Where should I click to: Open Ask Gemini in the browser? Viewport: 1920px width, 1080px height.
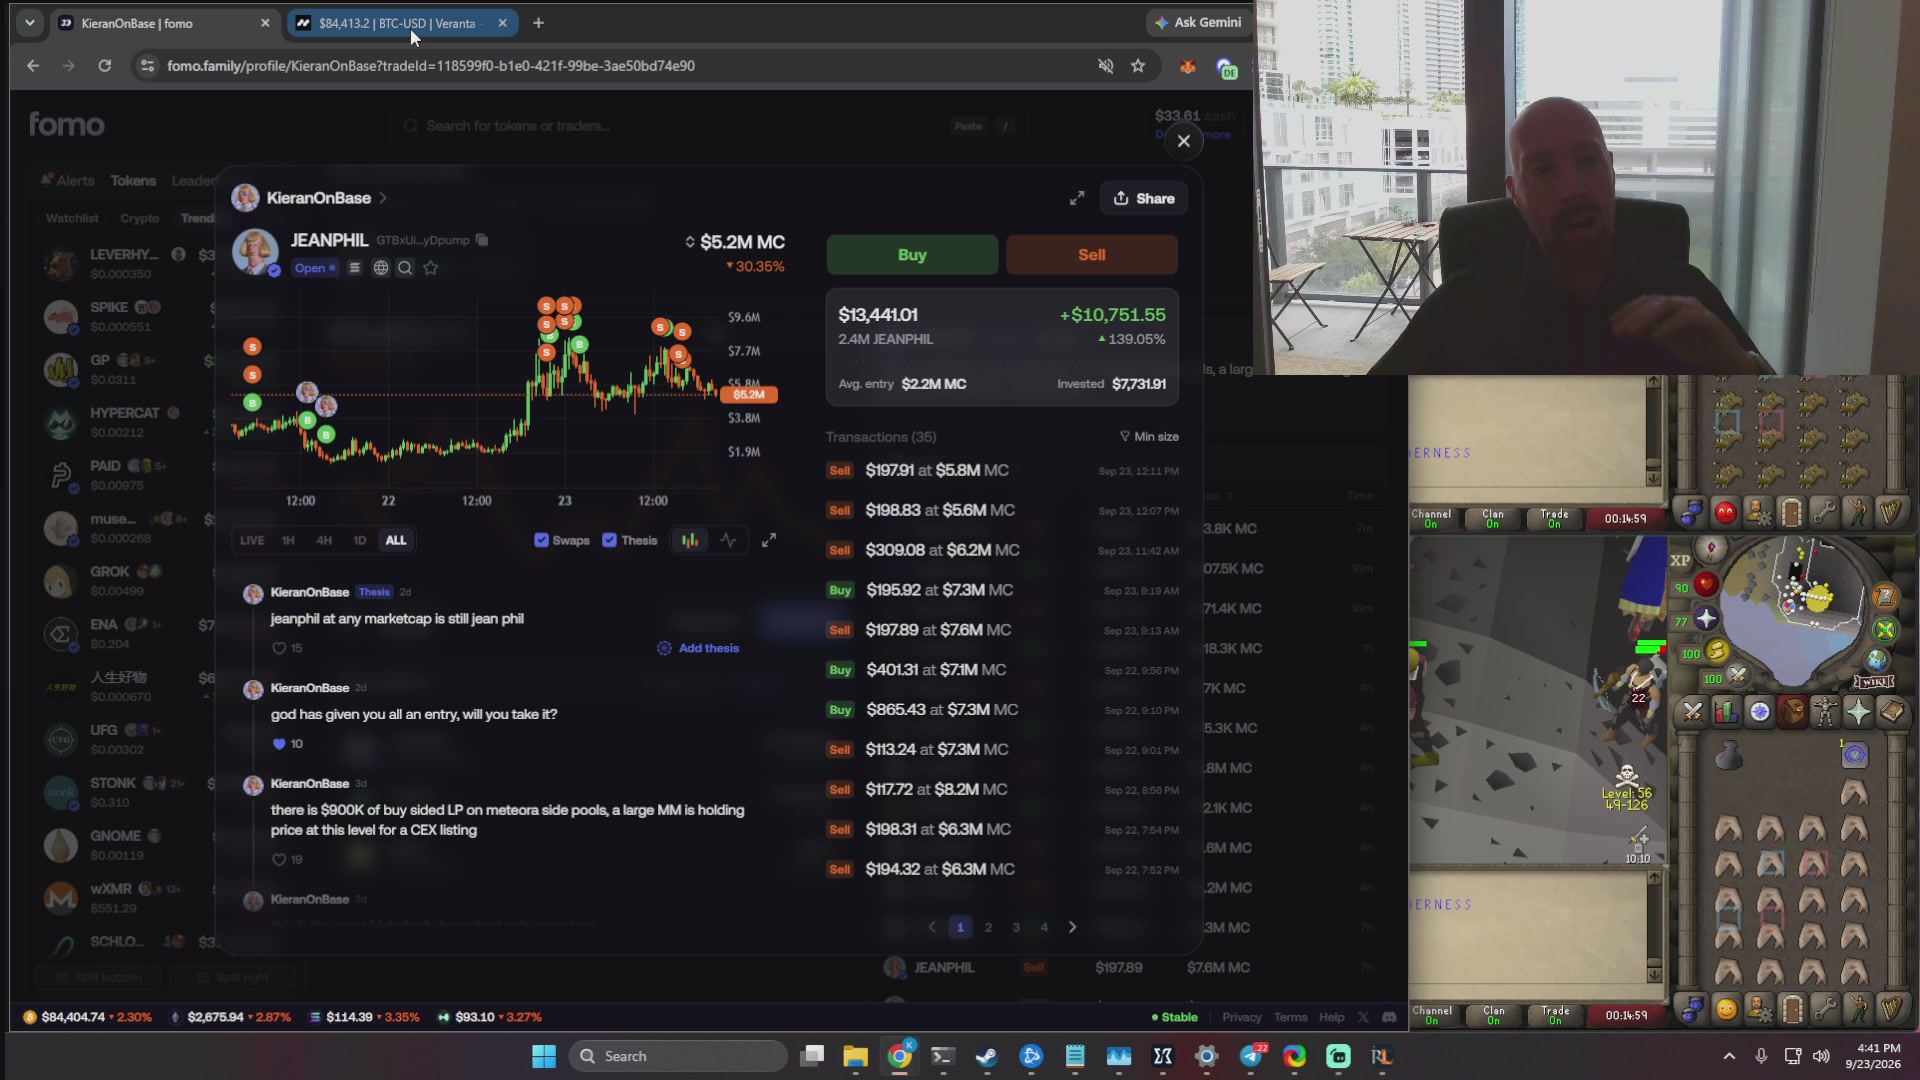[1198, 22]
